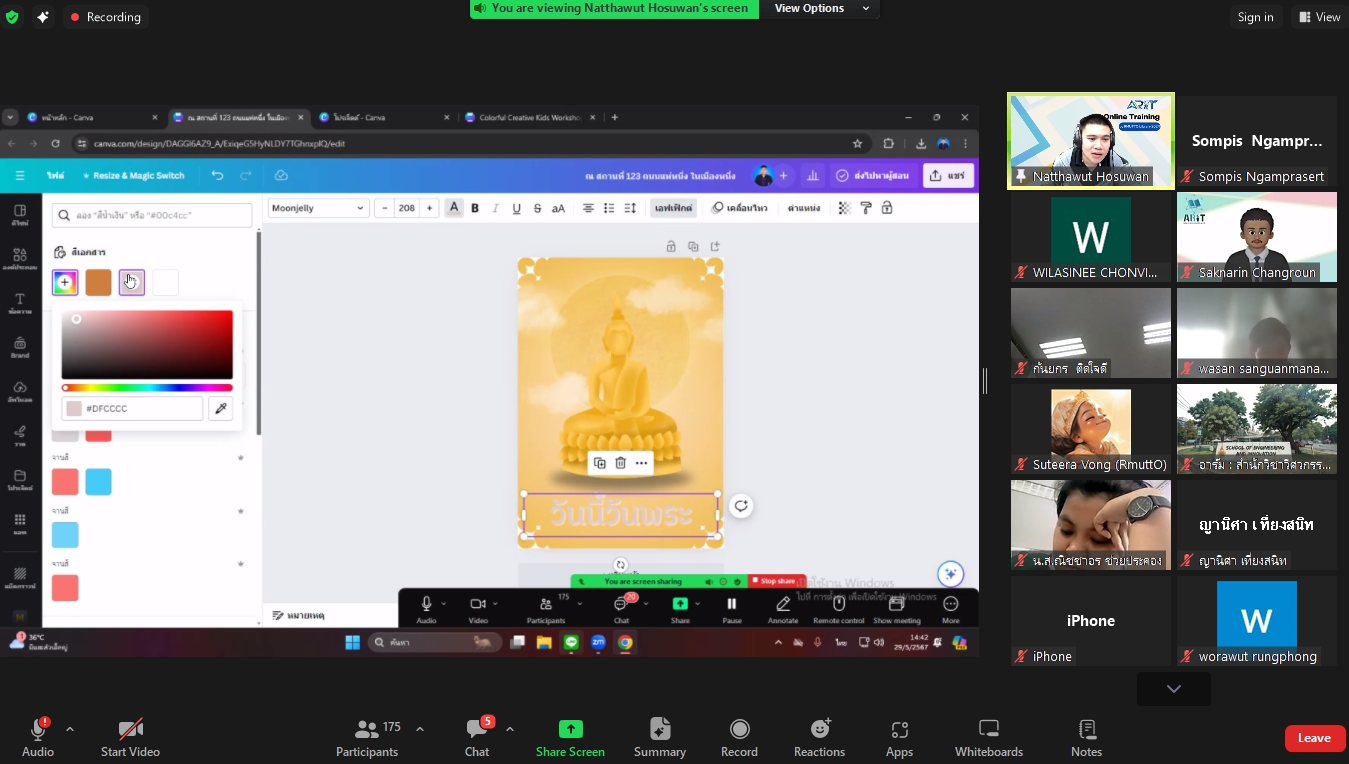
Task: Open the text color A button
Action: 454,208
